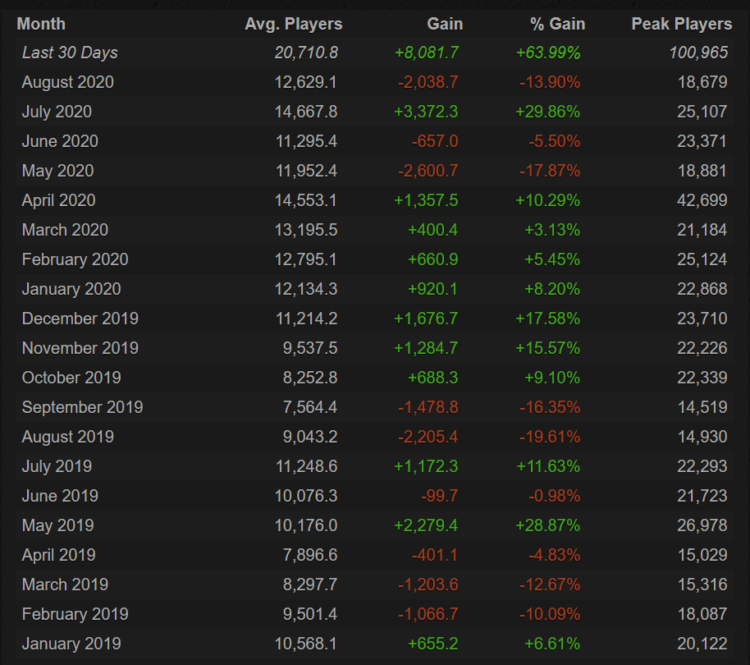Click the Avg. Players column header
750x665 pixels.
[294, 24]
